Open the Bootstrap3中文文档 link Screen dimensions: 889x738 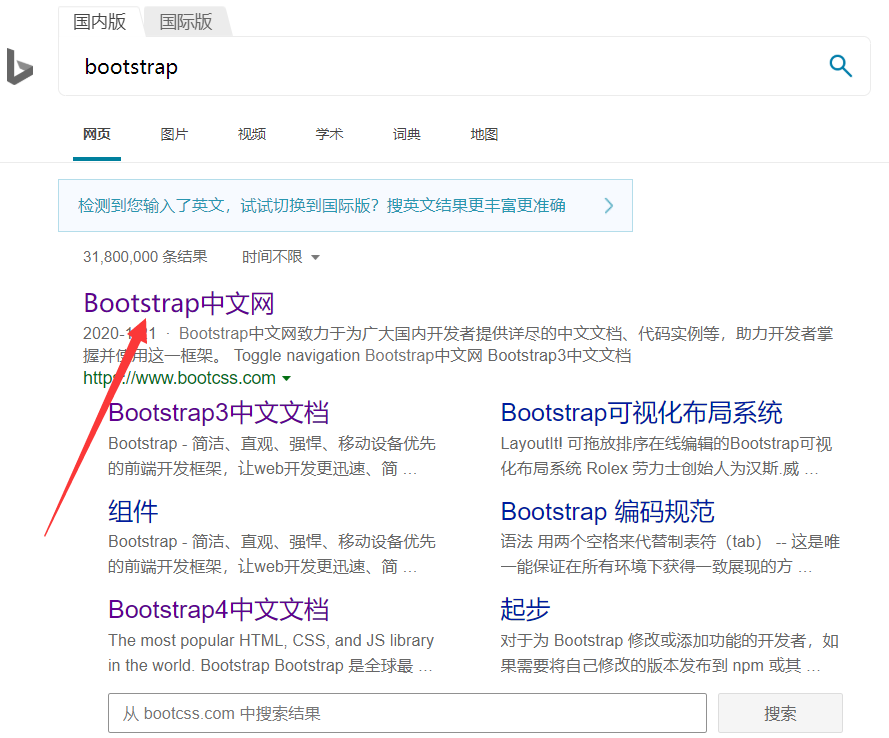click(x=218, y=413)
